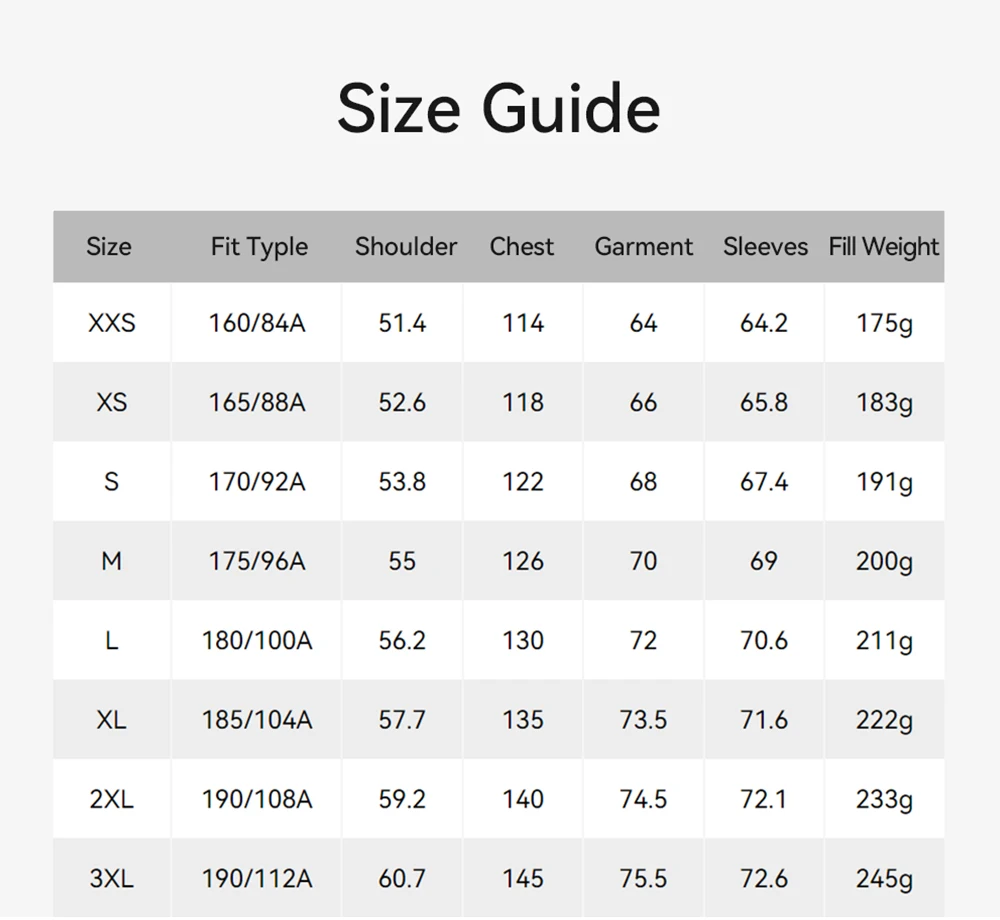Click the 245g fill weight cell
The width and height of the screenshot is (1000, 920).
(x=885, y=880)
